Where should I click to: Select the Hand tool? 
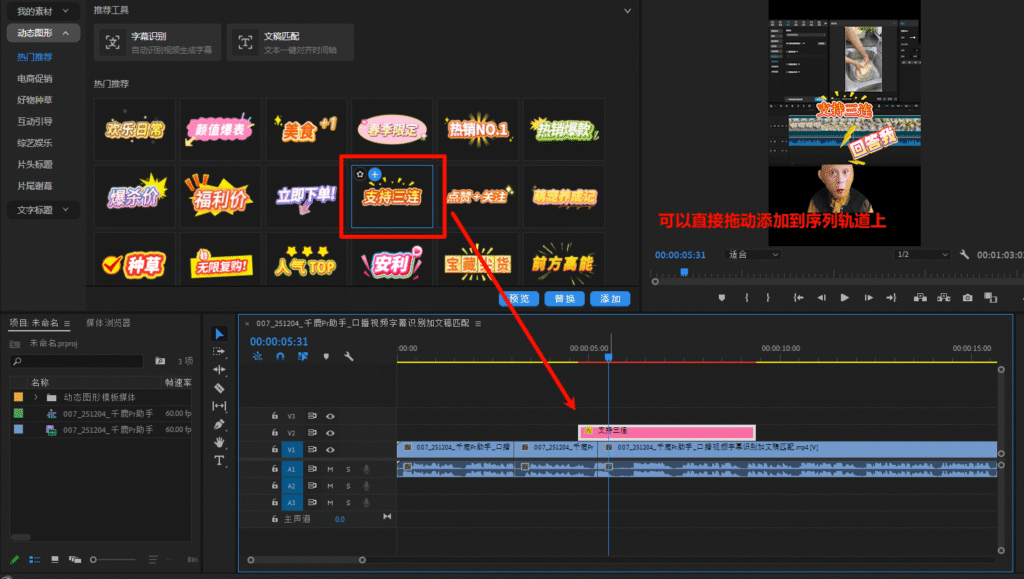[x=220, y=442]
